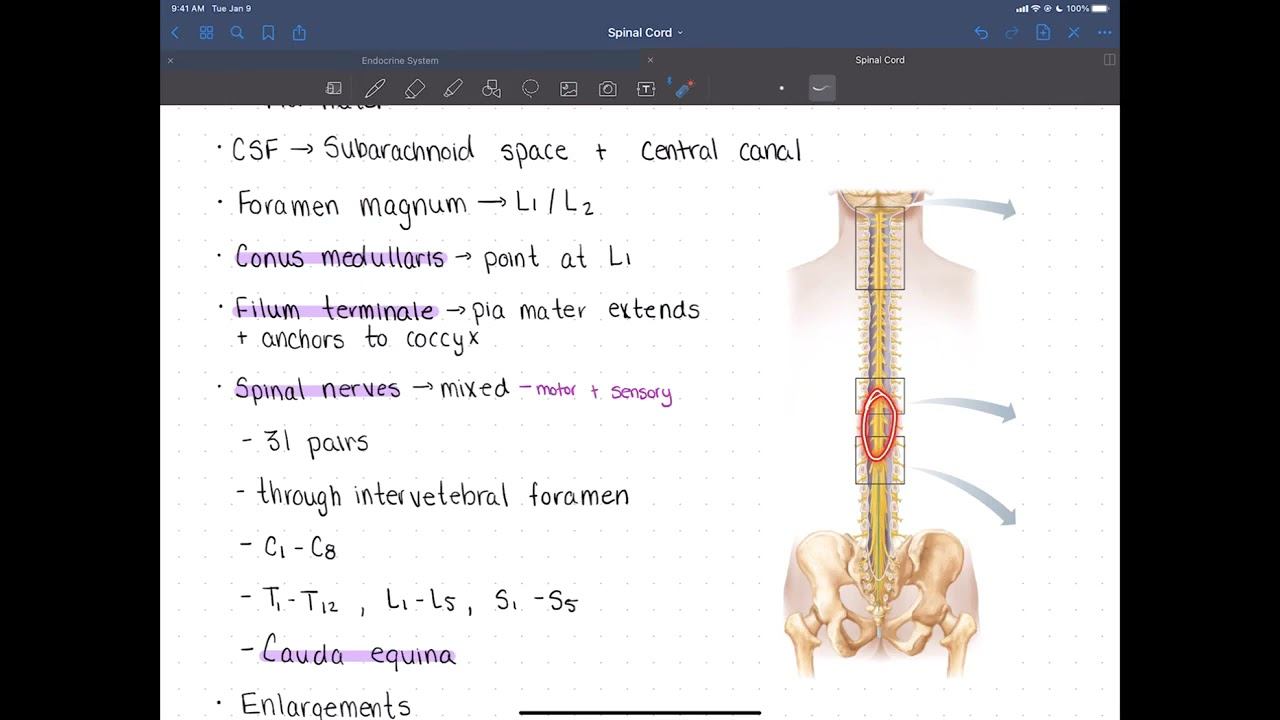Tap the purple 'motor + sensory' annotation
The height and width of the screenshot is (720, 1280).
click(x=604, y=392)
